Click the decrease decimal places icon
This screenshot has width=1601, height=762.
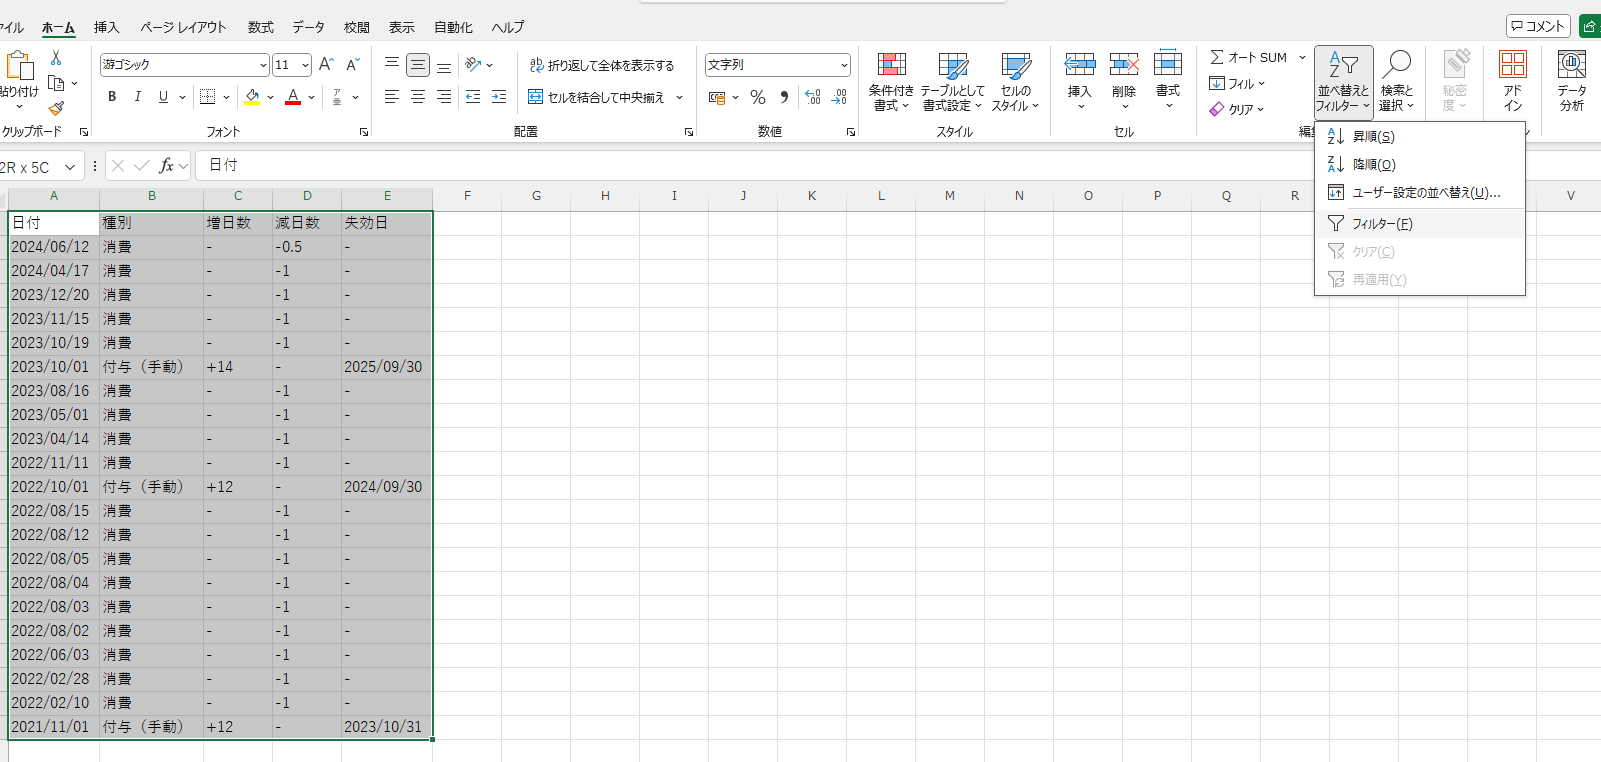(839, 97)
